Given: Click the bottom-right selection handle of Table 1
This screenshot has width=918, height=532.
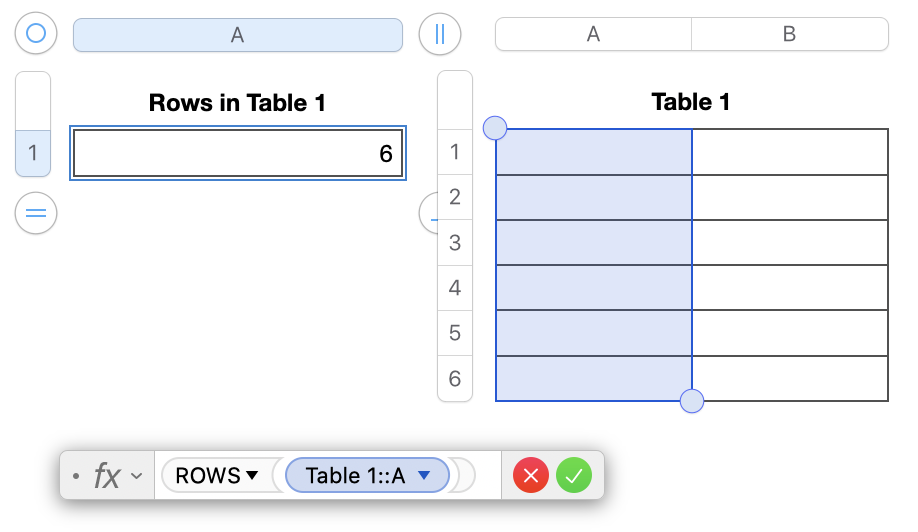Looking at the screenshot, I should pos(691,401).
